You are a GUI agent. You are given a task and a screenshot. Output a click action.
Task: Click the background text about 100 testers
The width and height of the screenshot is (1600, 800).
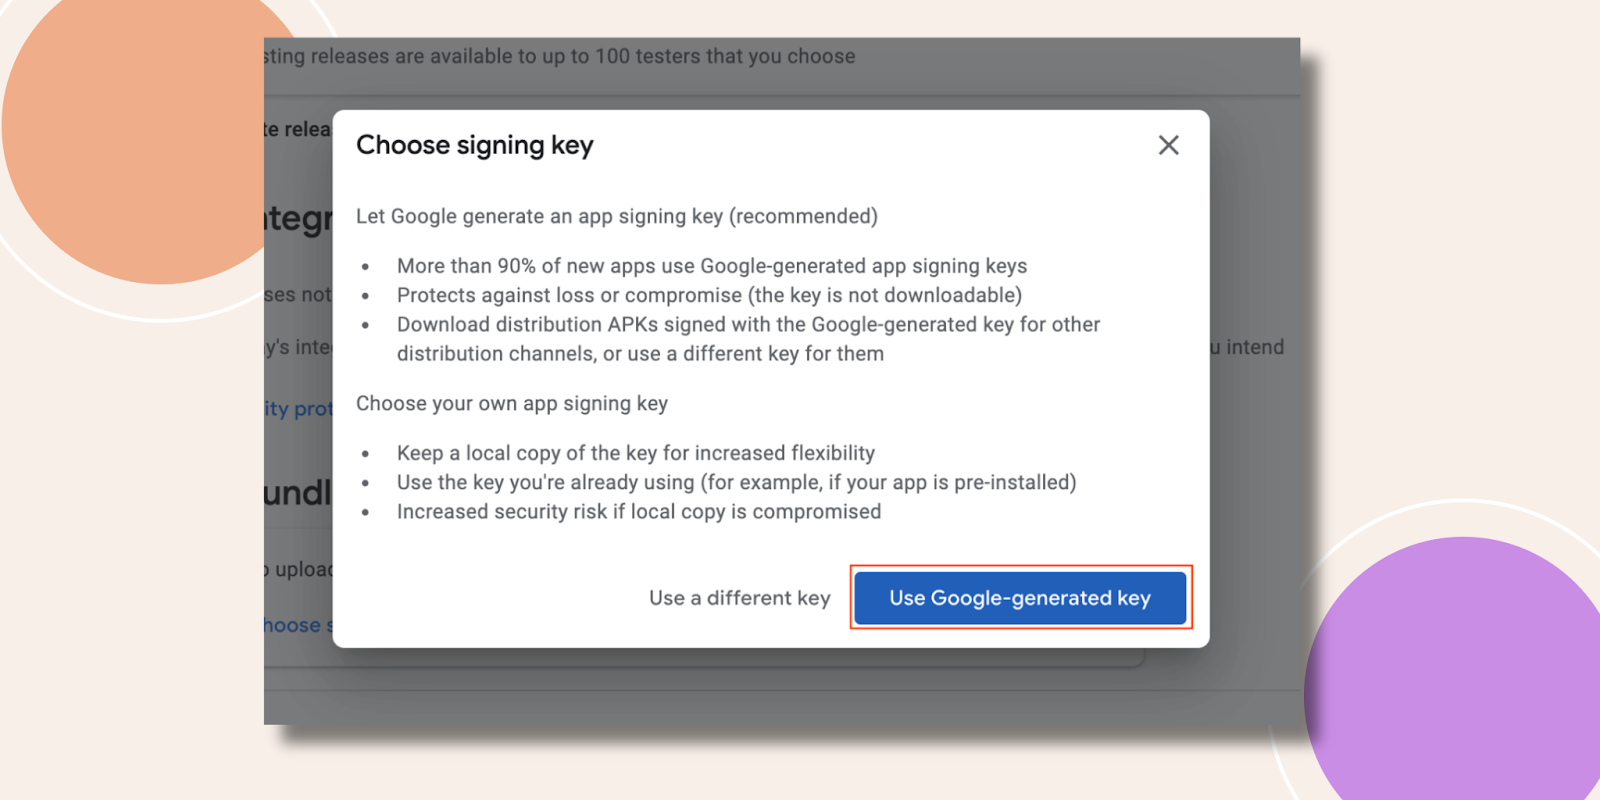560,56
